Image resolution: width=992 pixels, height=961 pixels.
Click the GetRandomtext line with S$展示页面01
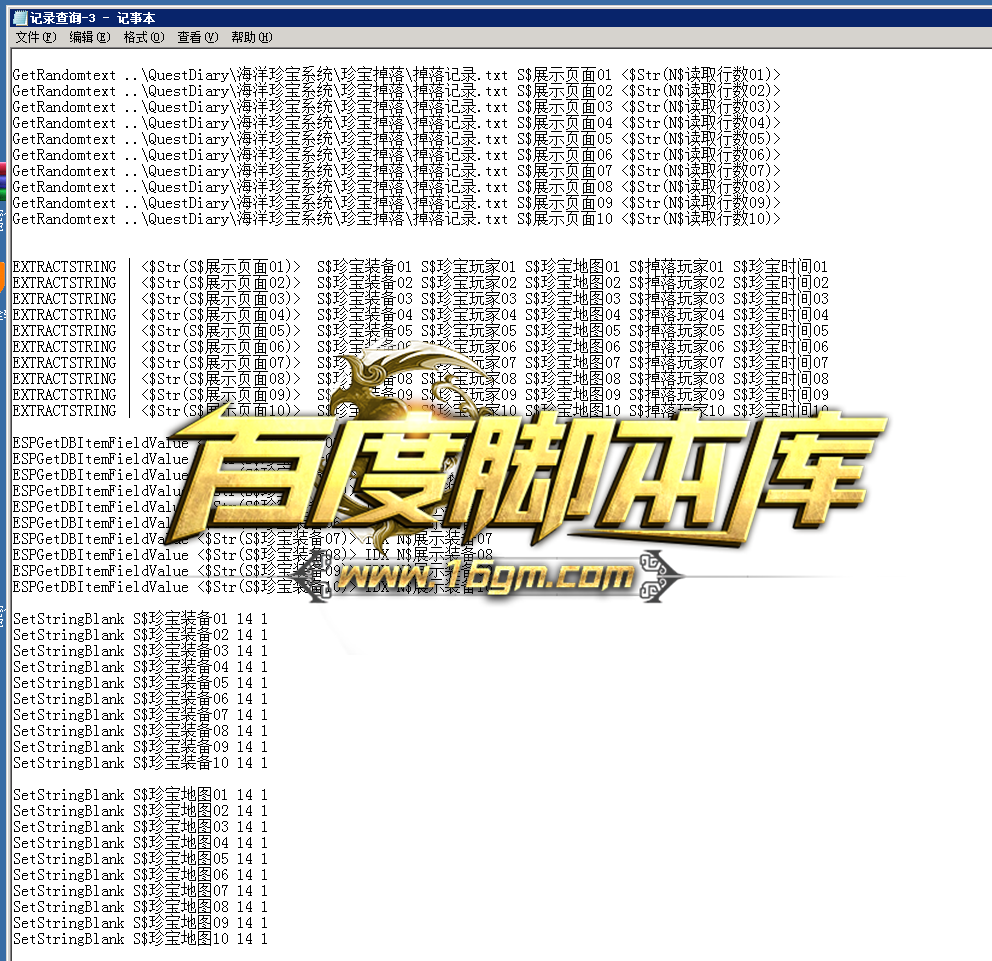click(x=397, y=75)
